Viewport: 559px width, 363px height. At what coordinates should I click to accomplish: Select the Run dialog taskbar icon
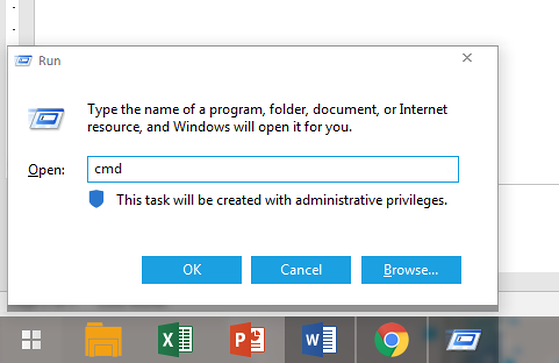(x=463, y=339)
